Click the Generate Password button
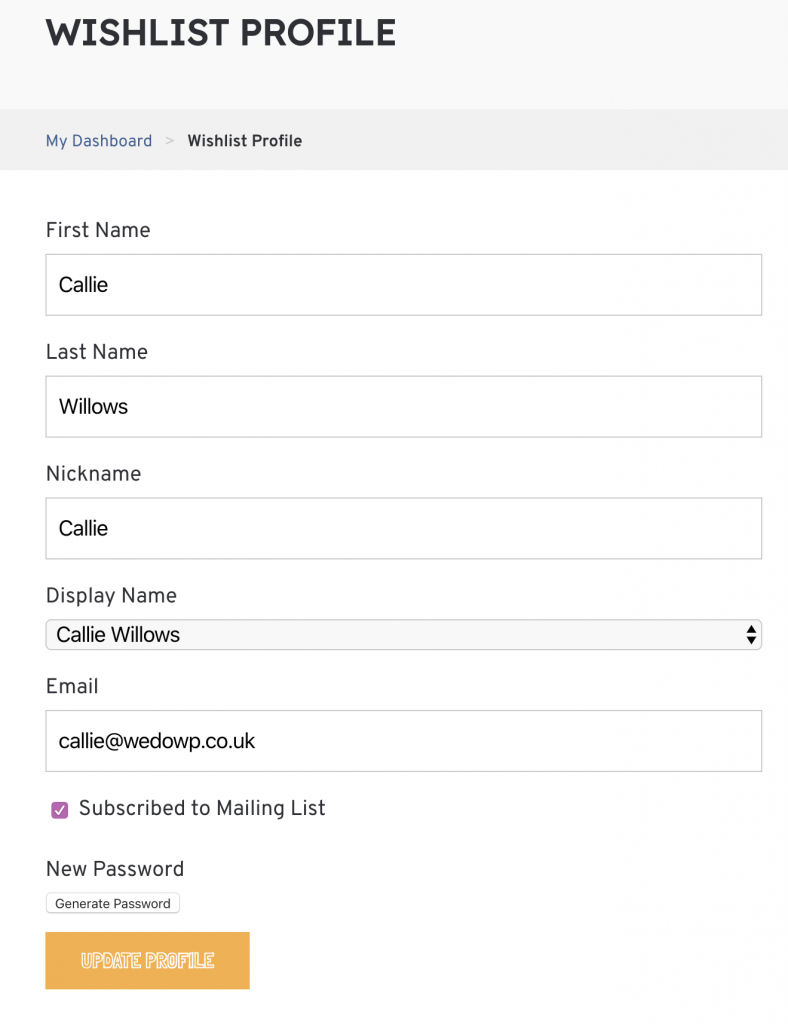This screenshot has width=788, height=1024. [x=112, y=903]
